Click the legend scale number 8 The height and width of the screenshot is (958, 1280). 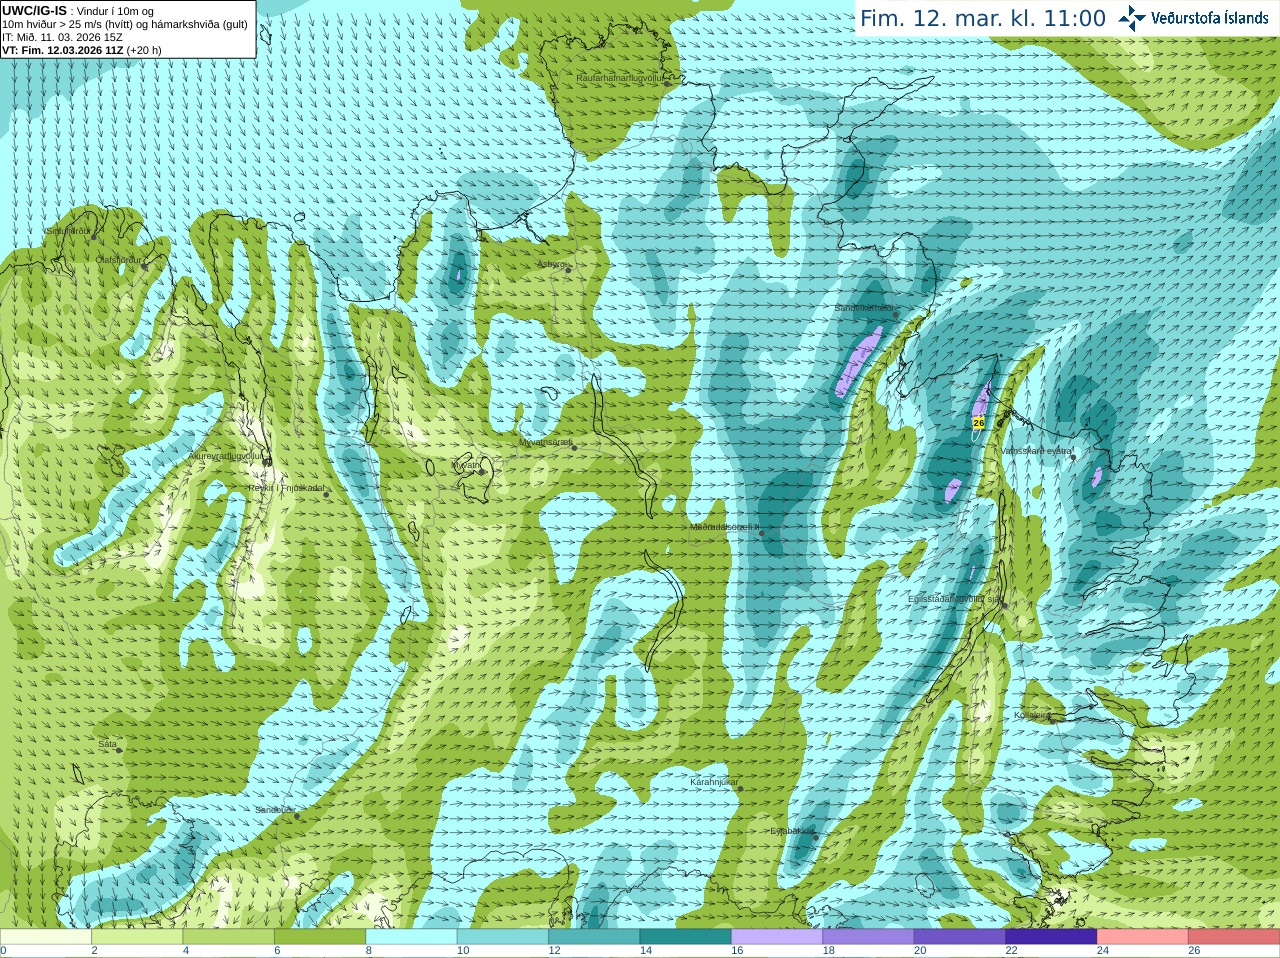pos(369,951)
